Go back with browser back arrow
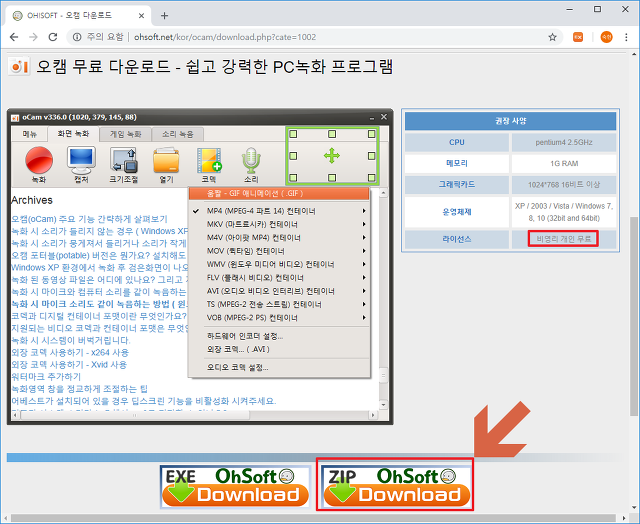This screenshot has width=640, height=524. pyautogui.click(x=14, y=37)
